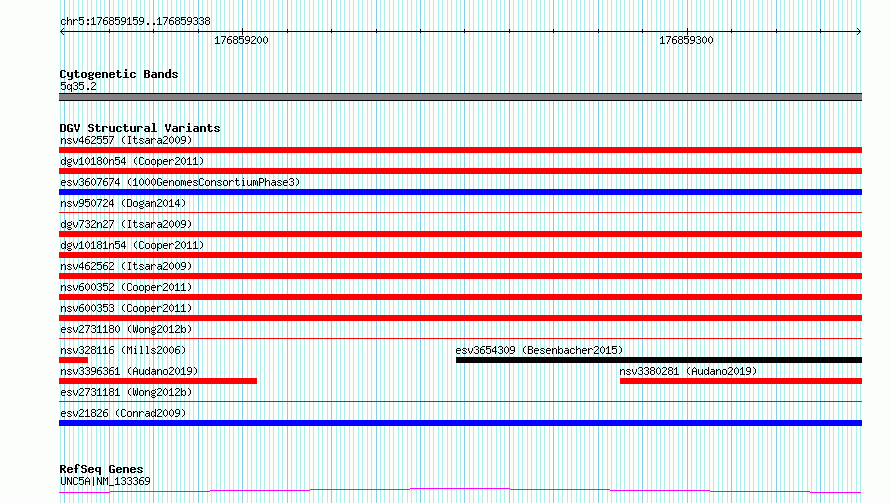The height and width of the screenshot is (503, 890).
Task: Click the red bar under nsv3380281
Action: click(x=741, y=381)
